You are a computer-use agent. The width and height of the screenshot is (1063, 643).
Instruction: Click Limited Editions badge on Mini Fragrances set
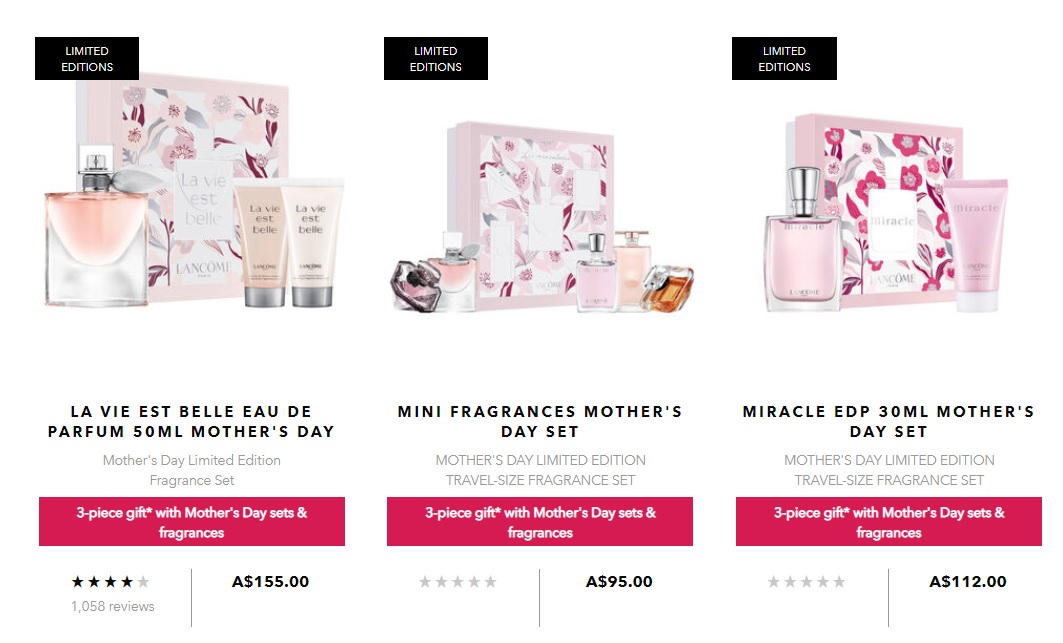(x=435, y=59)
